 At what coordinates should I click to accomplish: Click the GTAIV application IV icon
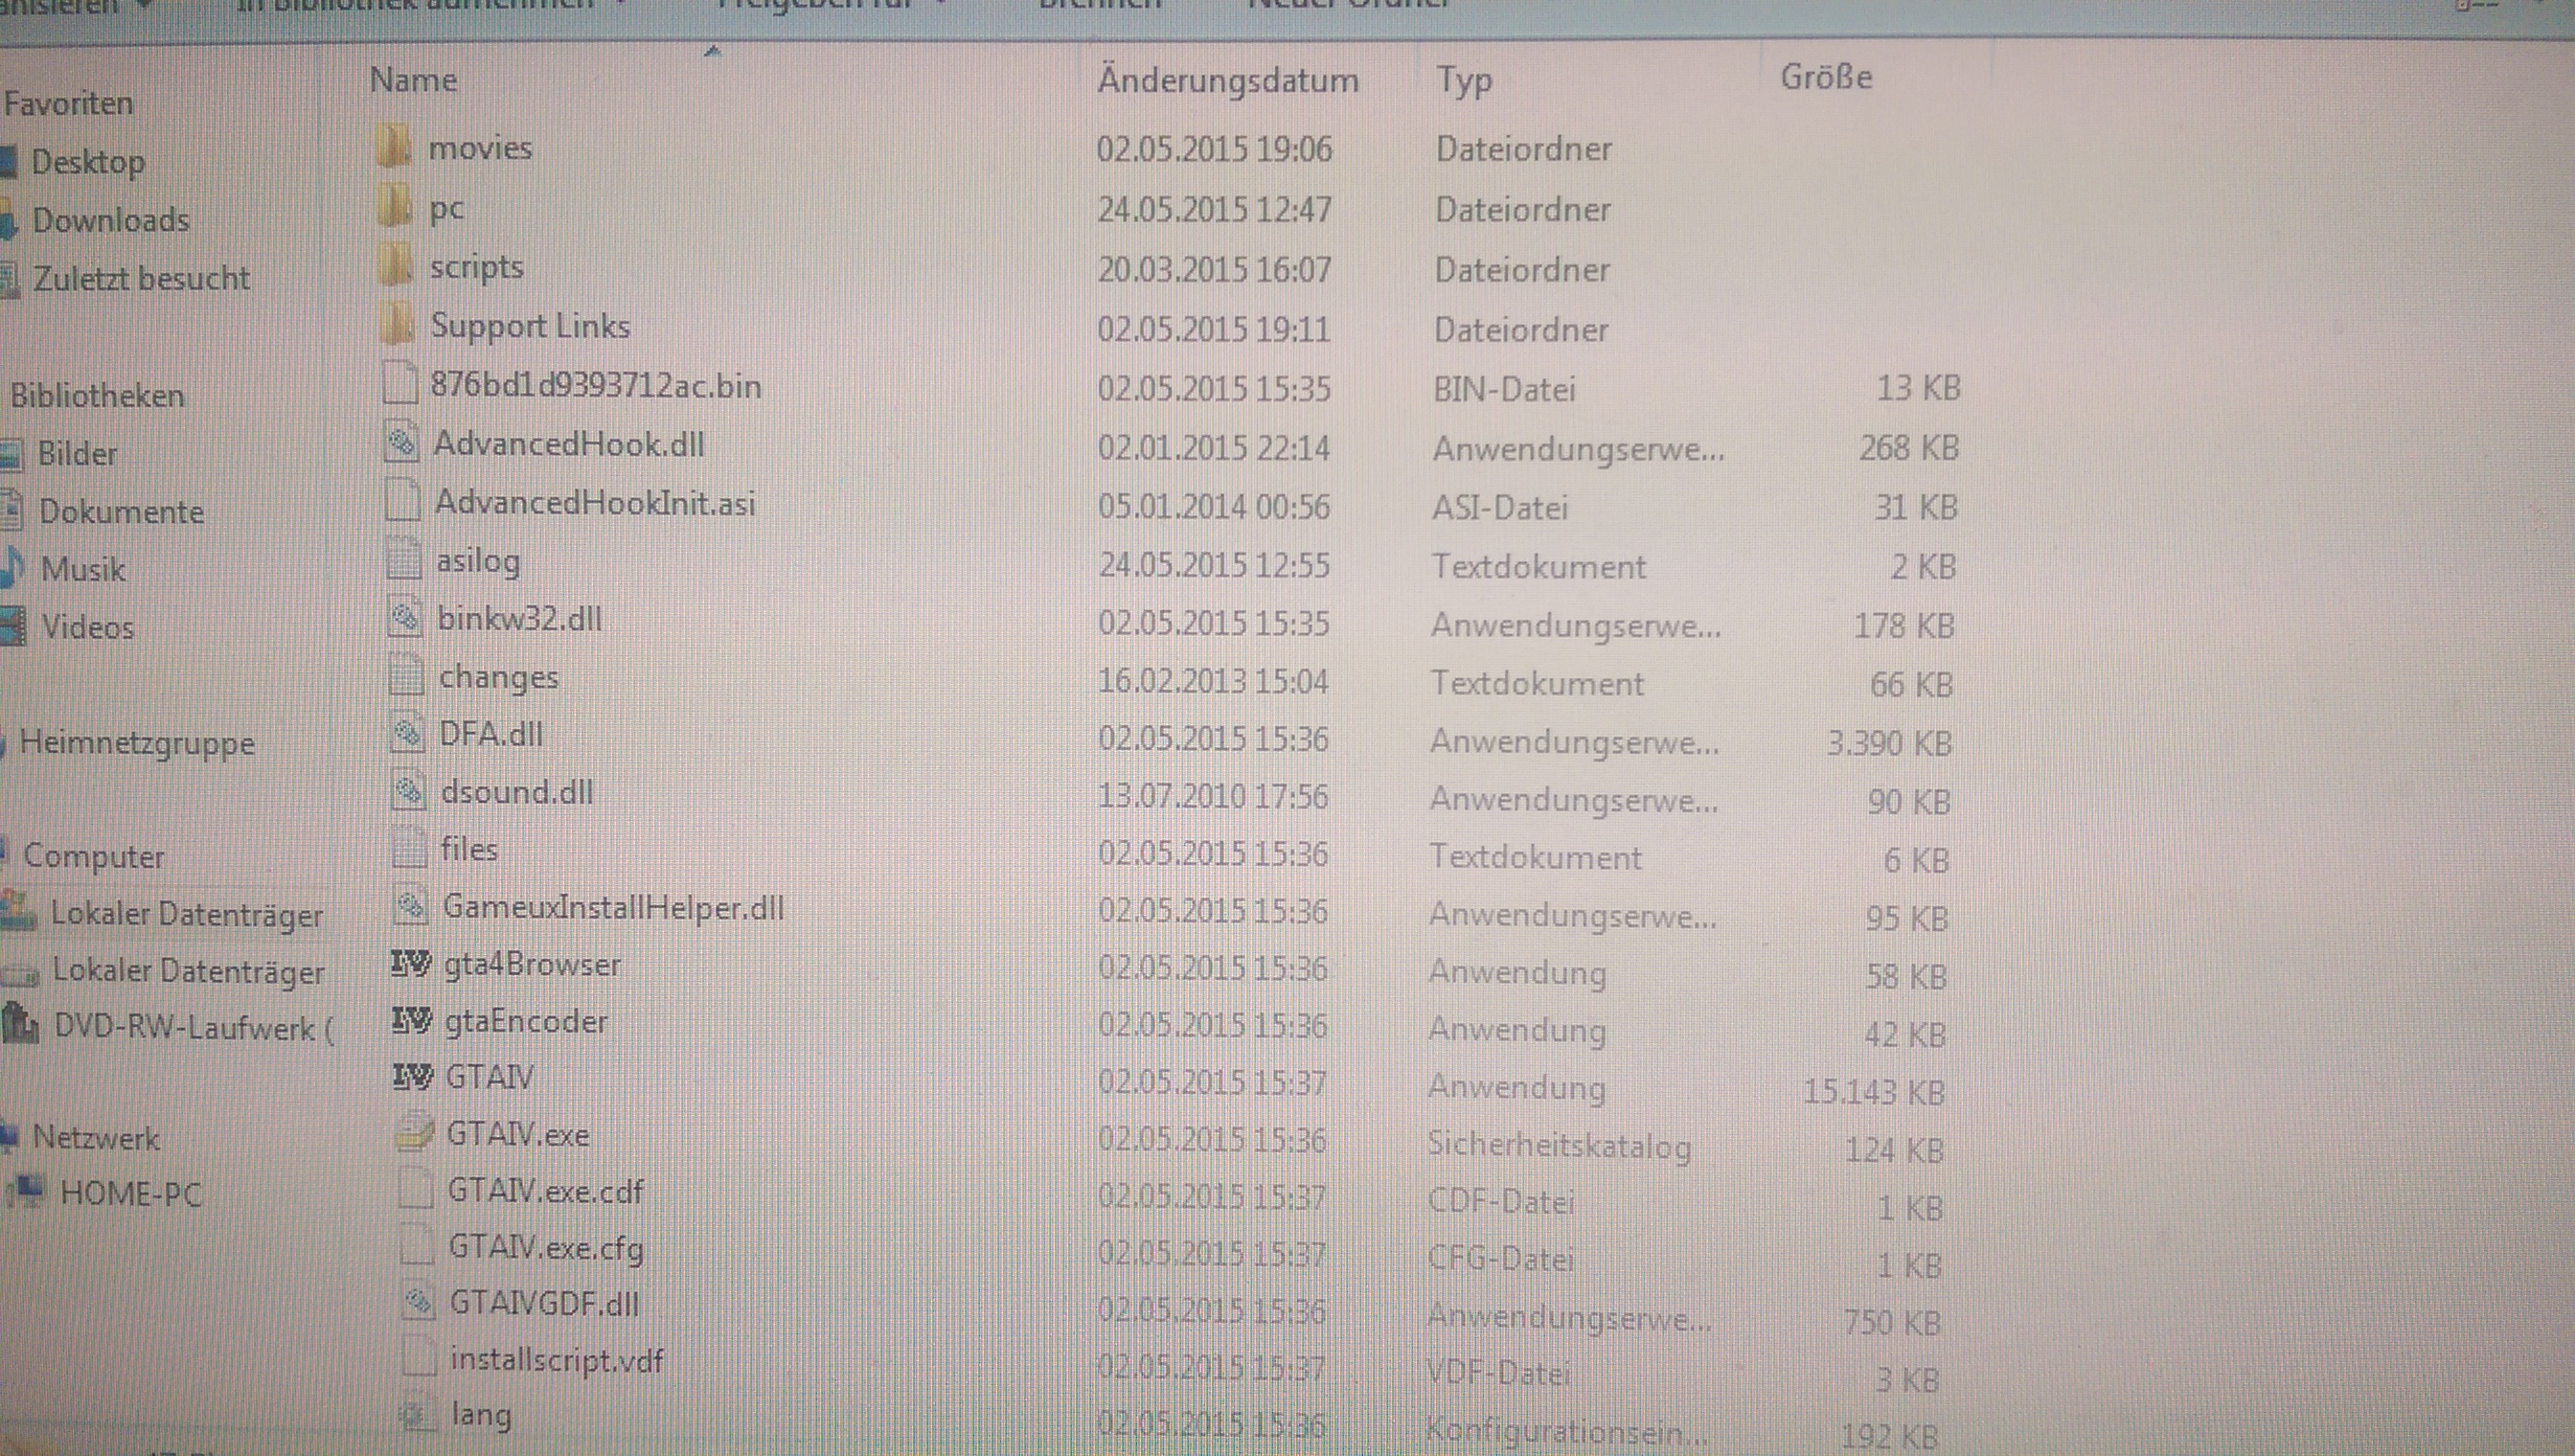pos(411,1077)
